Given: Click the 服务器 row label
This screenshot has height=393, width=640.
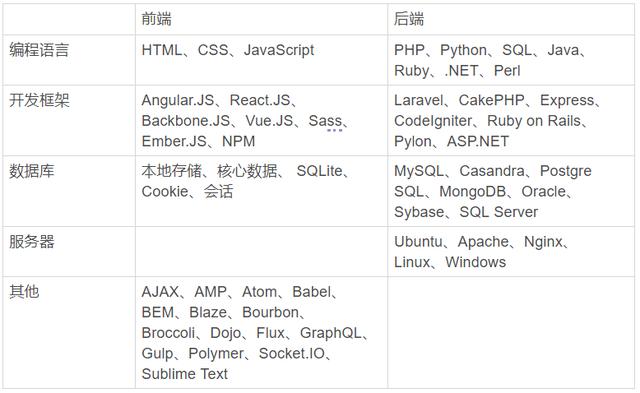Looking at the screenshot, I should point(32,242).
